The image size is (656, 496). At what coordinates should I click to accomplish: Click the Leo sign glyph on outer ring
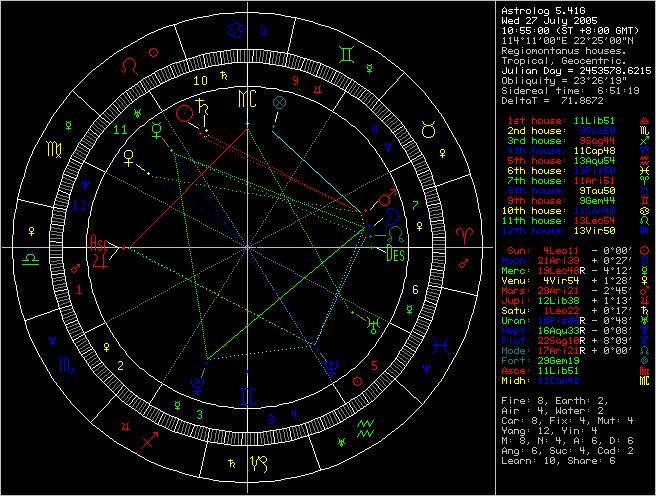point(132,67)
